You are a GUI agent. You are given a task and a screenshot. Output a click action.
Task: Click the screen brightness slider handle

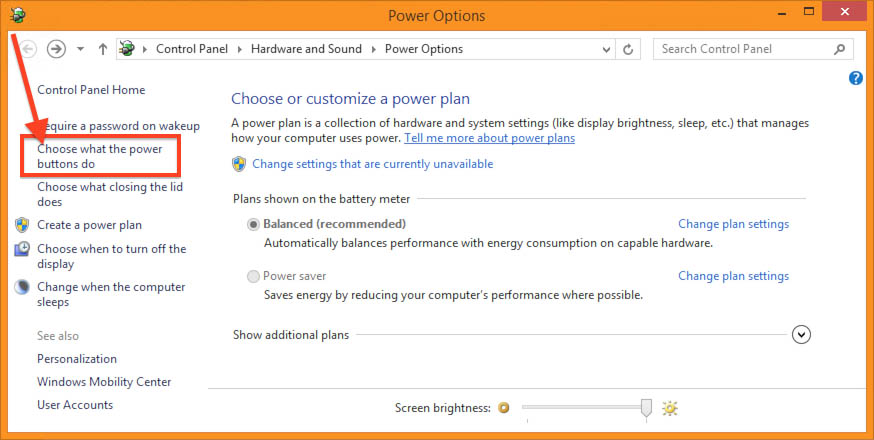coord(646,407)
